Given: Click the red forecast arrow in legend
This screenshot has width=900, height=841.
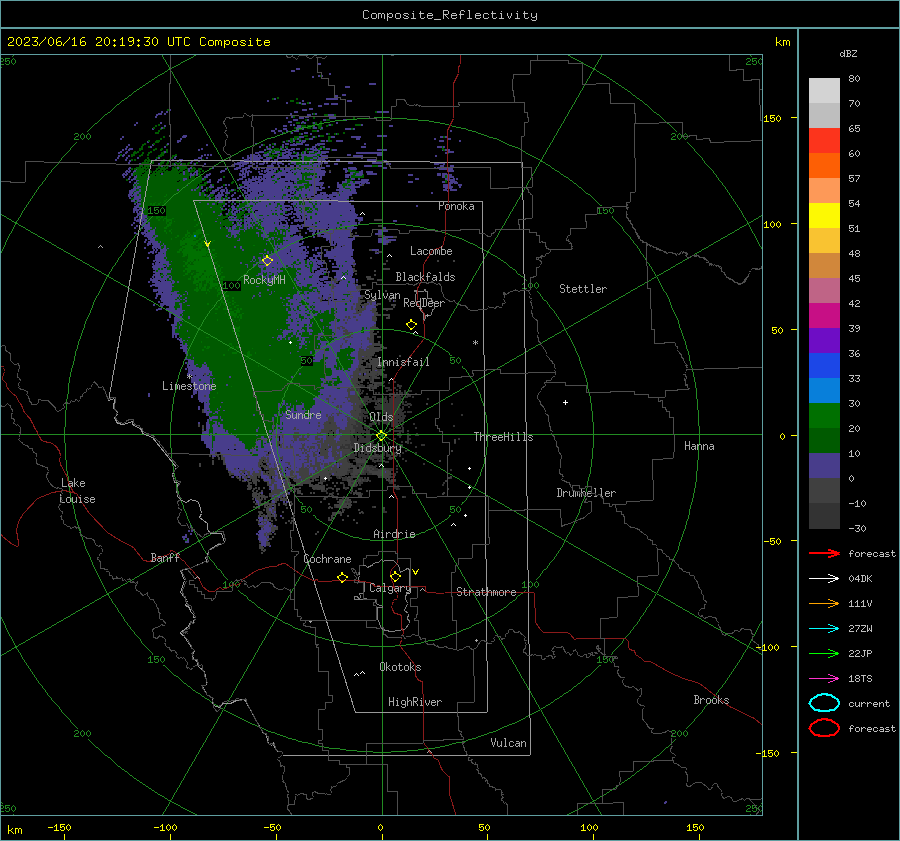Looking at the screenshot, I should pyautogui.click(x=824, y=553).
